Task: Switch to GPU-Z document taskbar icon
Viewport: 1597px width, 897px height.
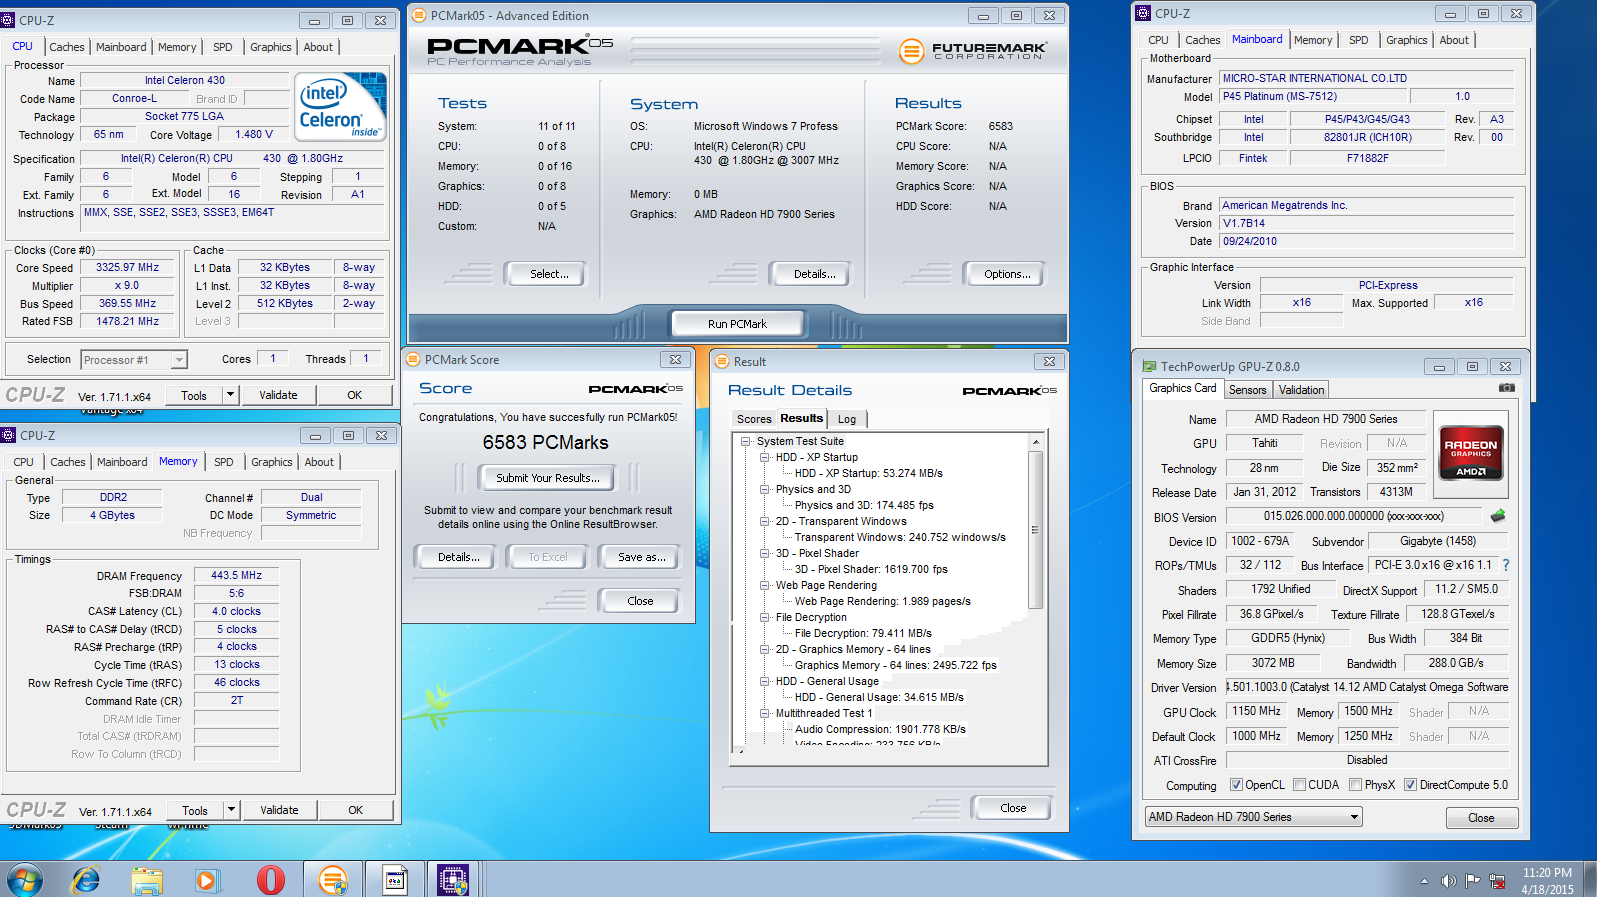Action: click(395, 880)
